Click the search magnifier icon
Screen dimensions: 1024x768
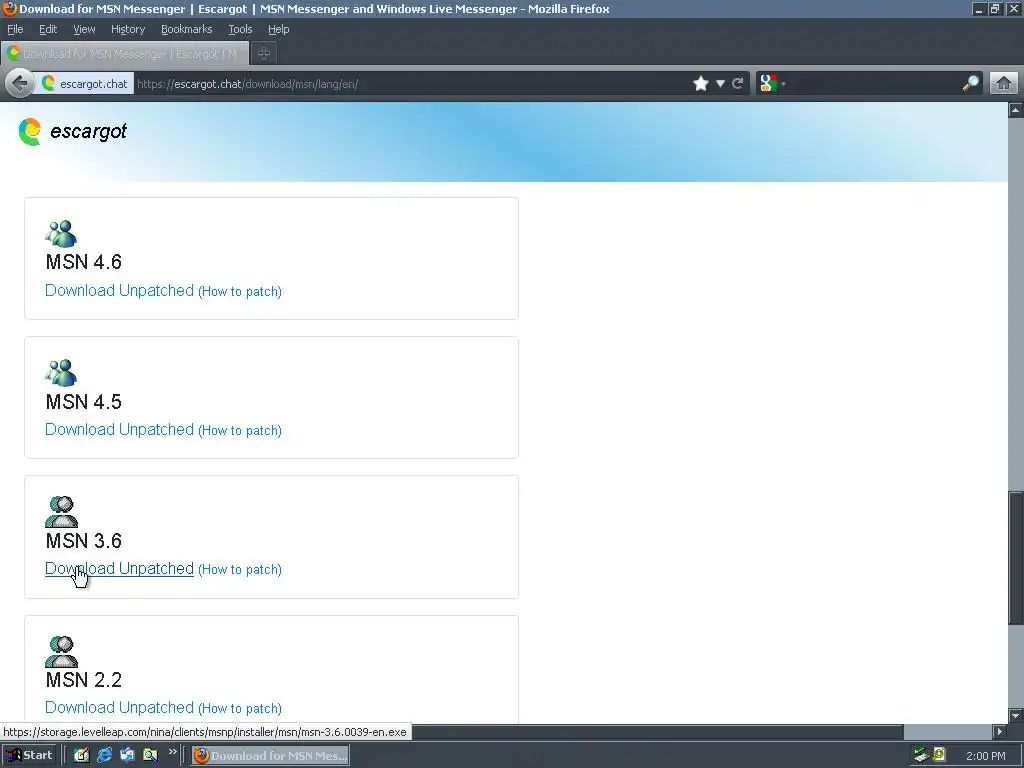click(970, 84)
